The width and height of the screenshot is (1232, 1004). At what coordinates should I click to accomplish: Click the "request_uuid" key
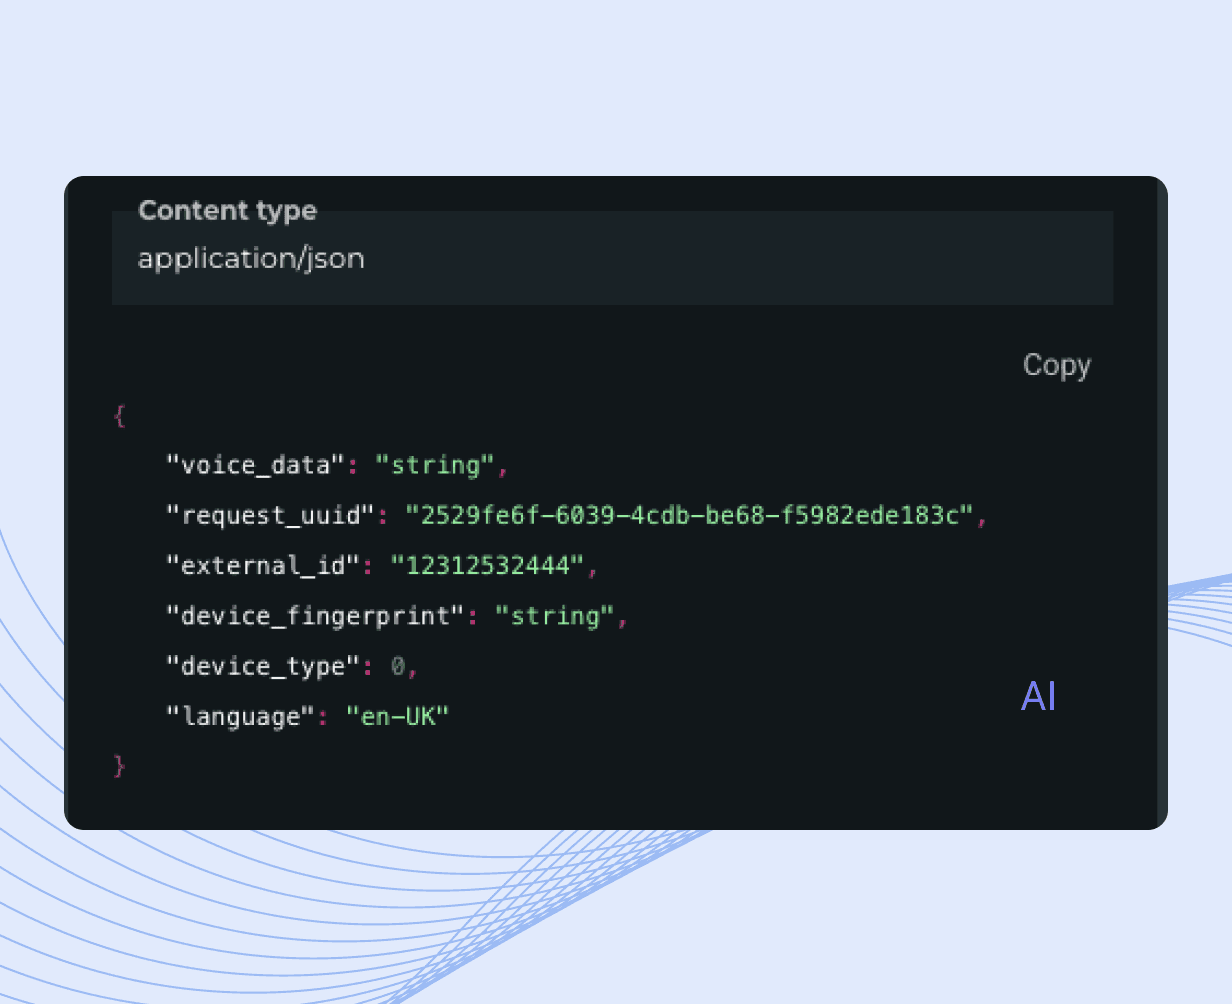(270, 516)
